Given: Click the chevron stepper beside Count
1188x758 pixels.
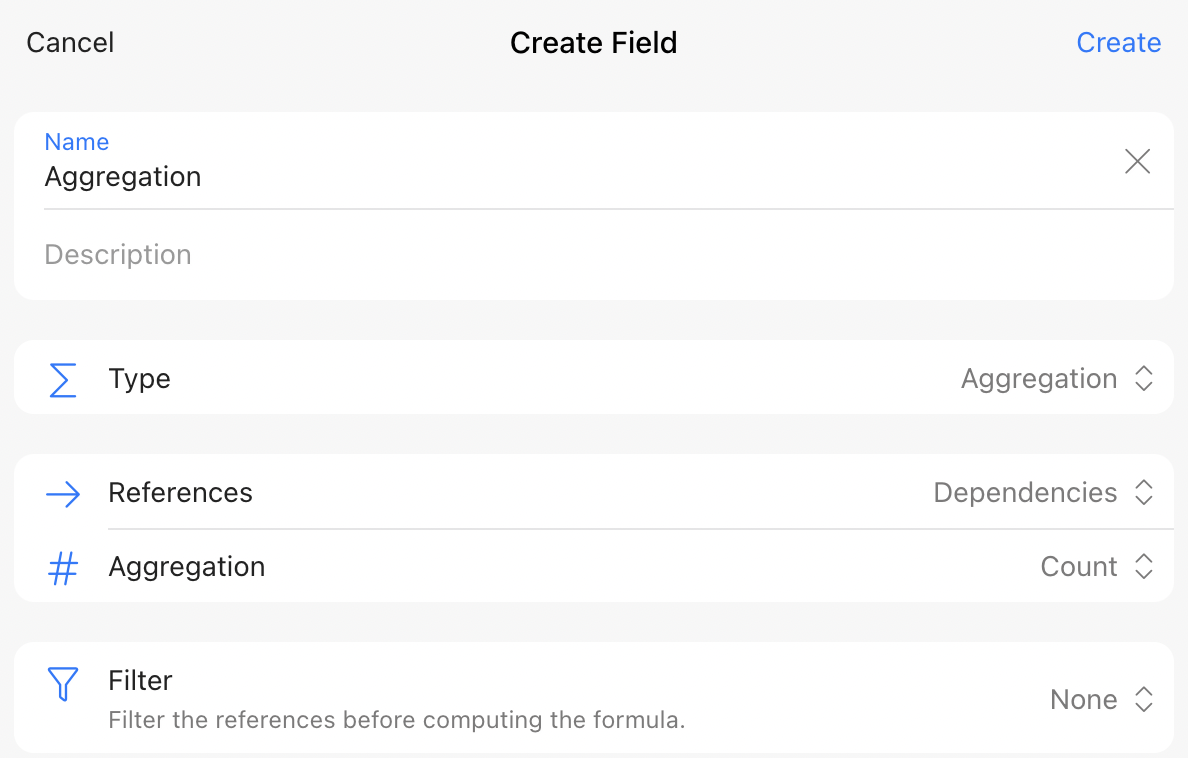Looking at the screenshot, I should coord(1144,567).
